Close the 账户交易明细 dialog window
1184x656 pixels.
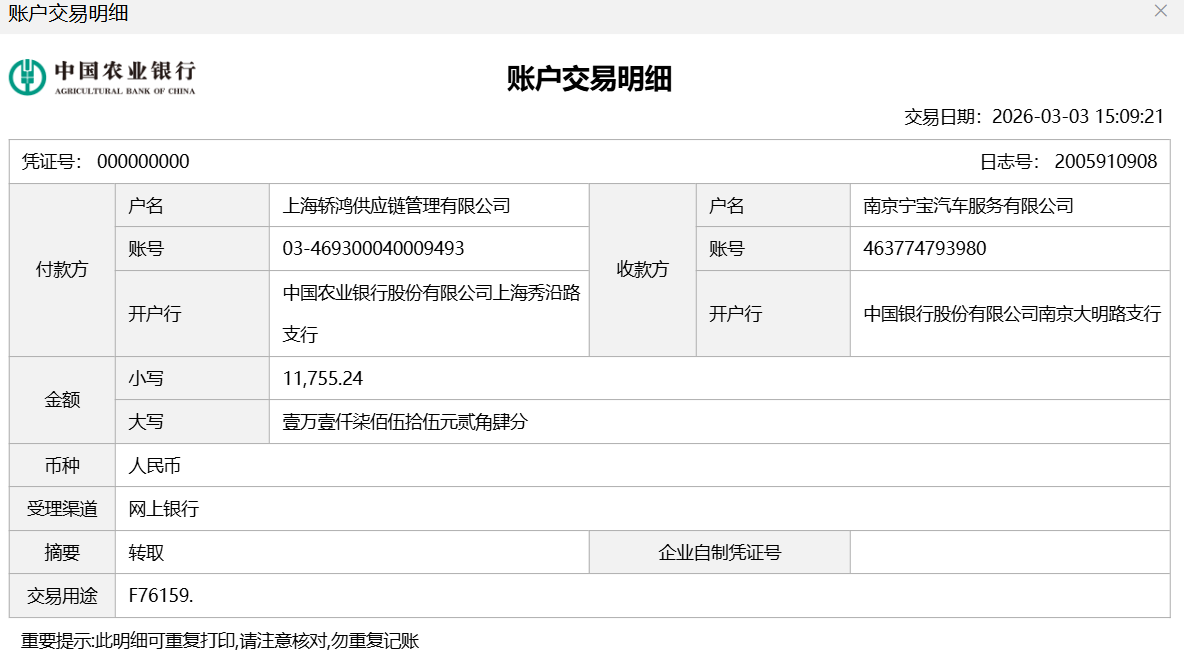[x=1160, y=11]
